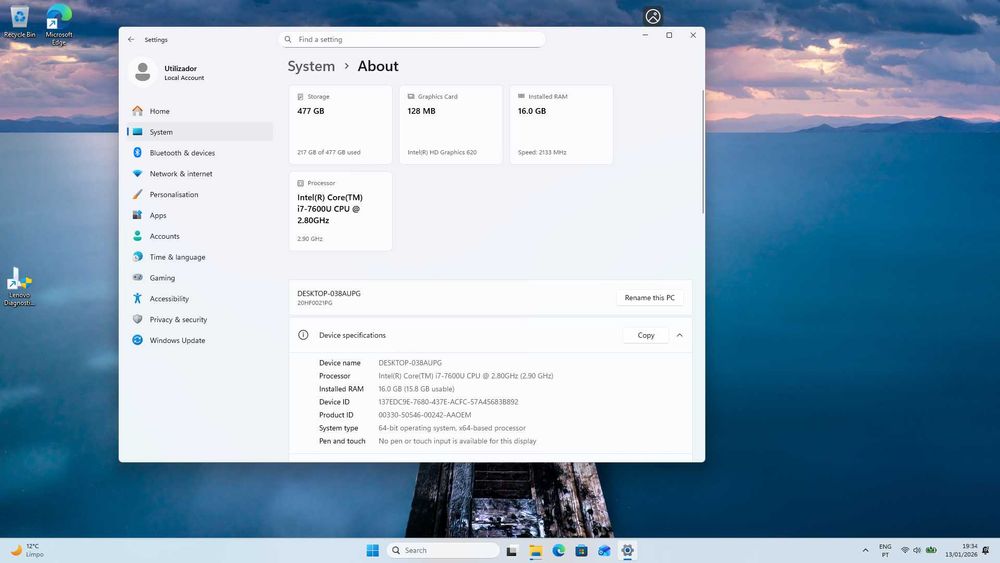Viewport: 1000px width, 563px height.
Task: Open Personalisation settings
Action: pyautogui.click(x=200, y=194)
